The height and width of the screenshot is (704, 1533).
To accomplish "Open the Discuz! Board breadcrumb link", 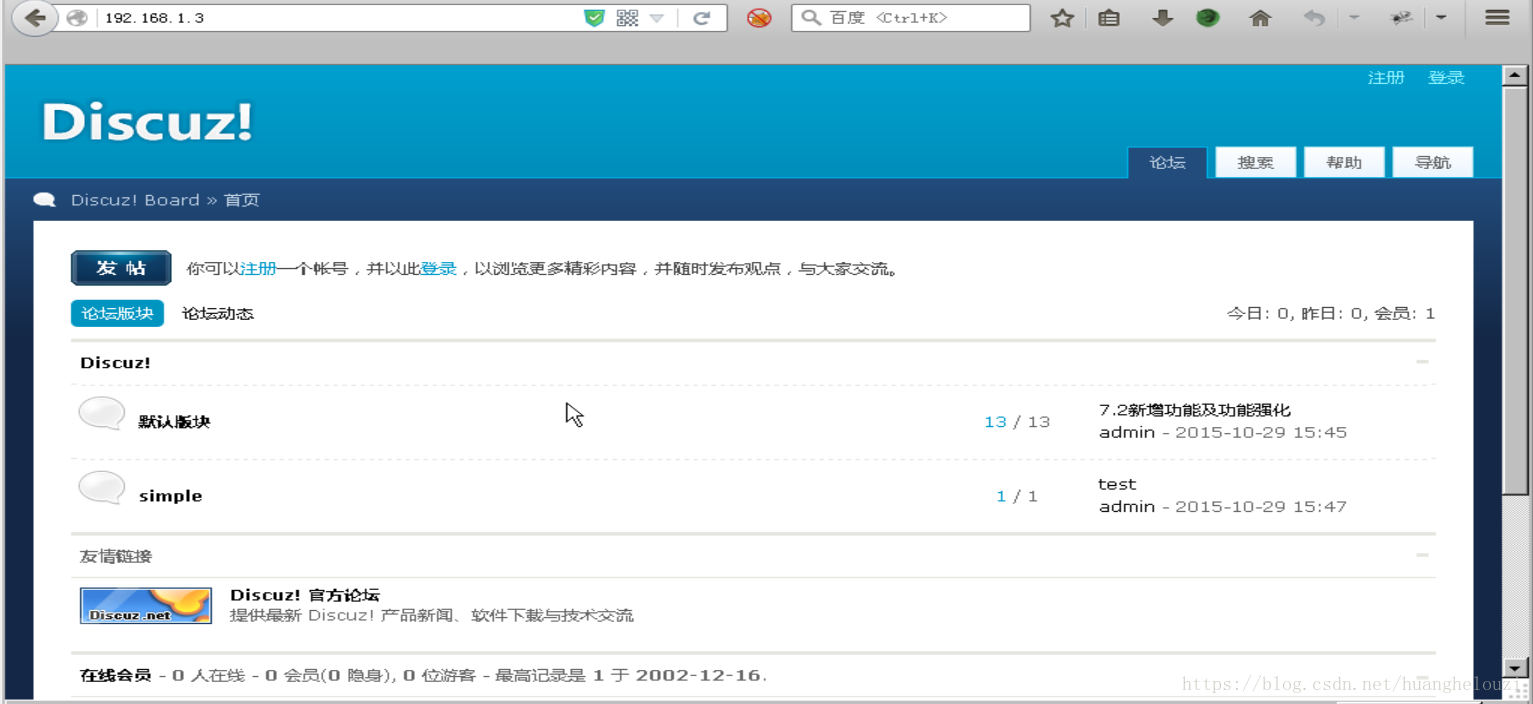I will click(135, 200).
